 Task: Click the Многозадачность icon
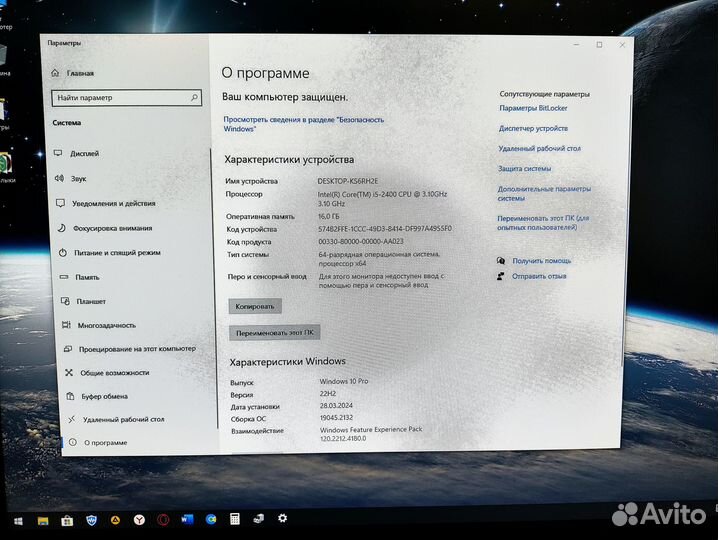pyautogui.click(x=66, y=325)
